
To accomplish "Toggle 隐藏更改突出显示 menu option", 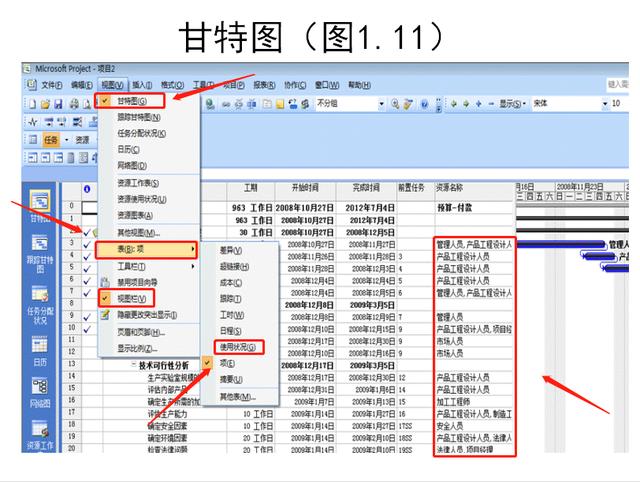I will [x=147, y=315].
